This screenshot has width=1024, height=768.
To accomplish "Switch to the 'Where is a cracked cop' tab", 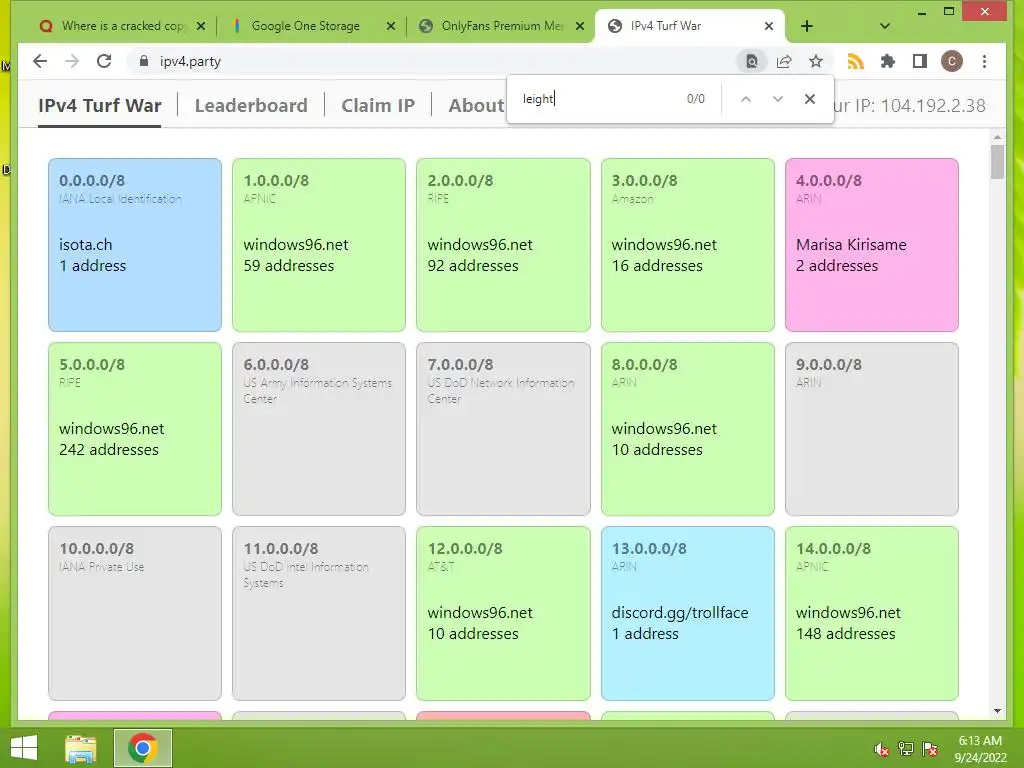I will click(121, 26).
